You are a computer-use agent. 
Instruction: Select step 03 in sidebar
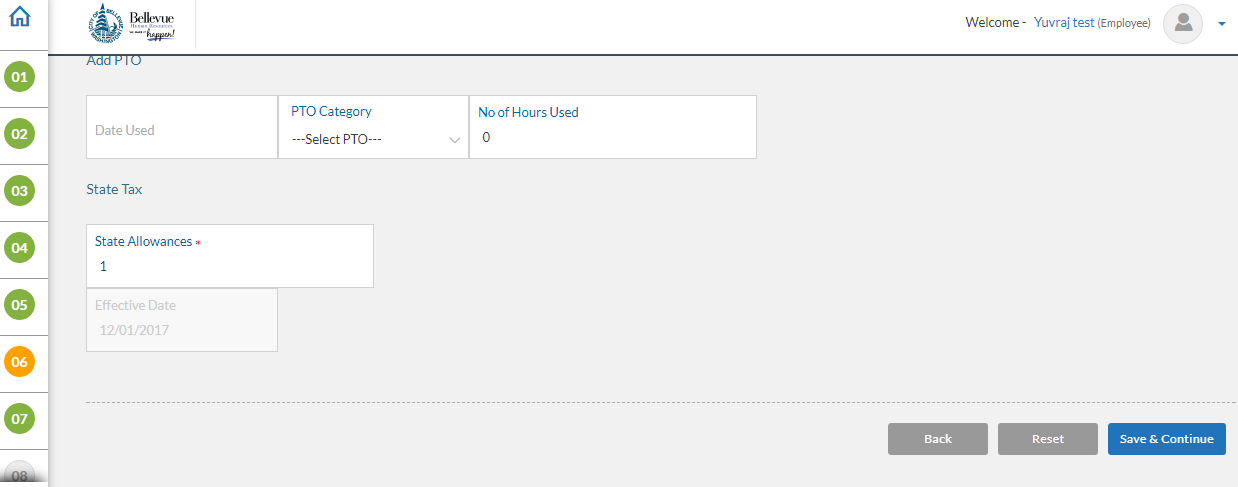tap(19, 190)
